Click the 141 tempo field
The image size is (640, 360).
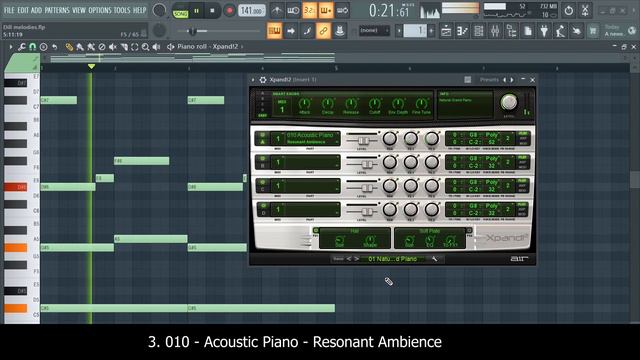(251, 11)
